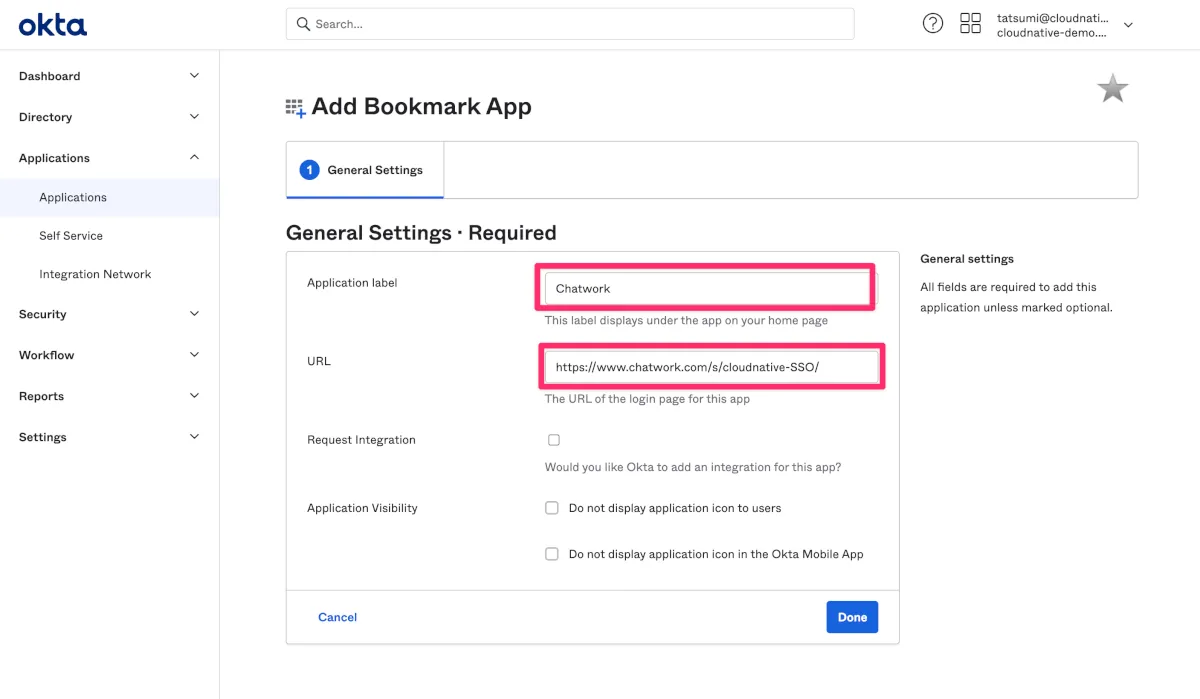Viewport: 1200px width, 699px height.
Task: Click the Cancel link
Action: [337, 617]
